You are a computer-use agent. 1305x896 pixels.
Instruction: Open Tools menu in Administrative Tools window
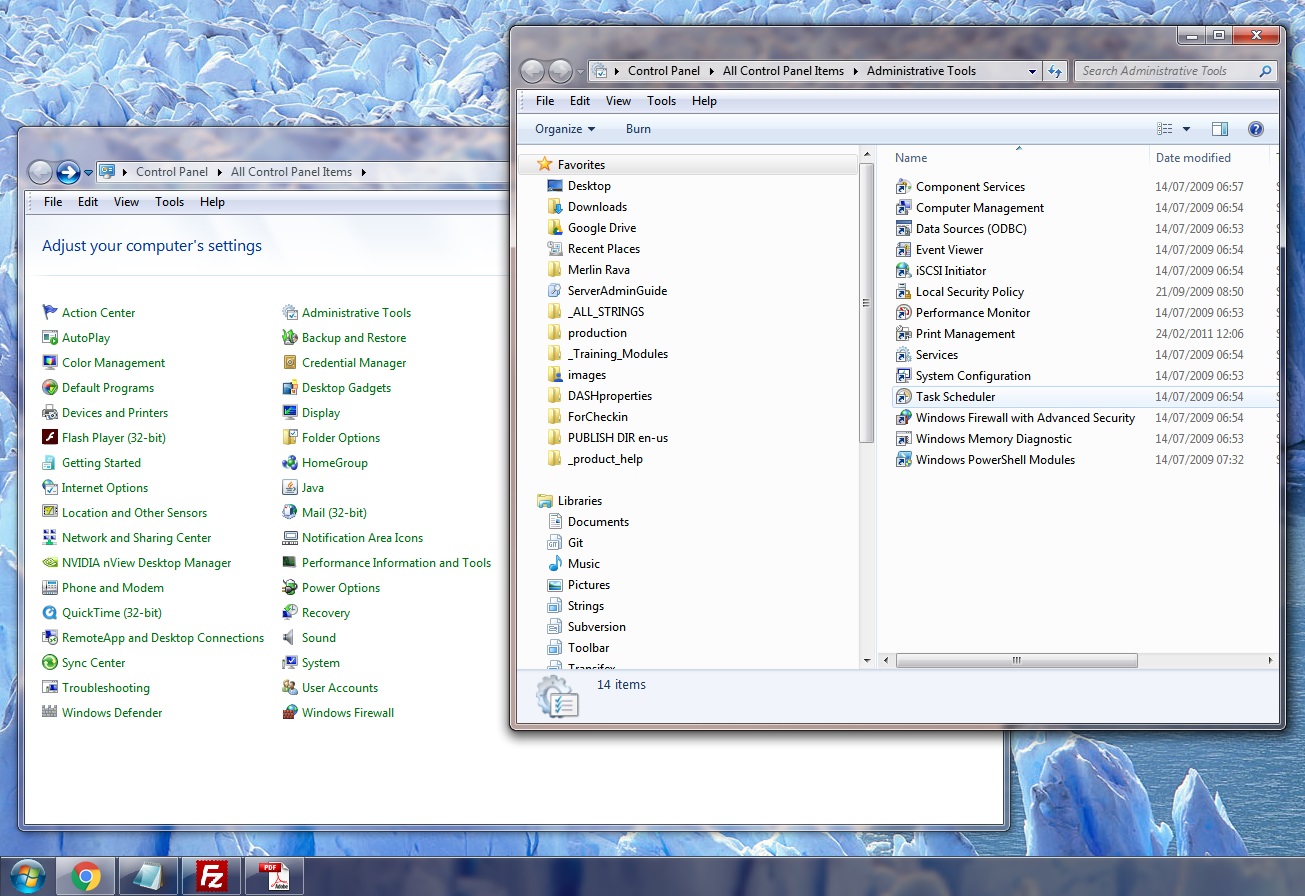tap(661, 101)
